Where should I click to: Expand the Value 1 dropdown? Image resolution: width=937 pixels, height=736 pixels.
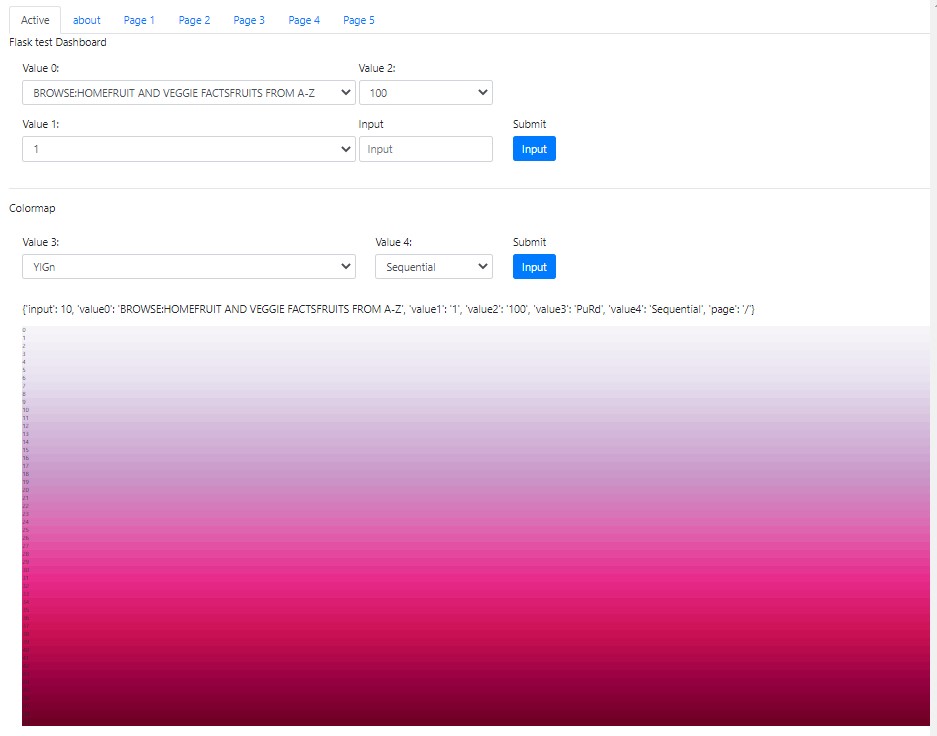pos(188,148)
